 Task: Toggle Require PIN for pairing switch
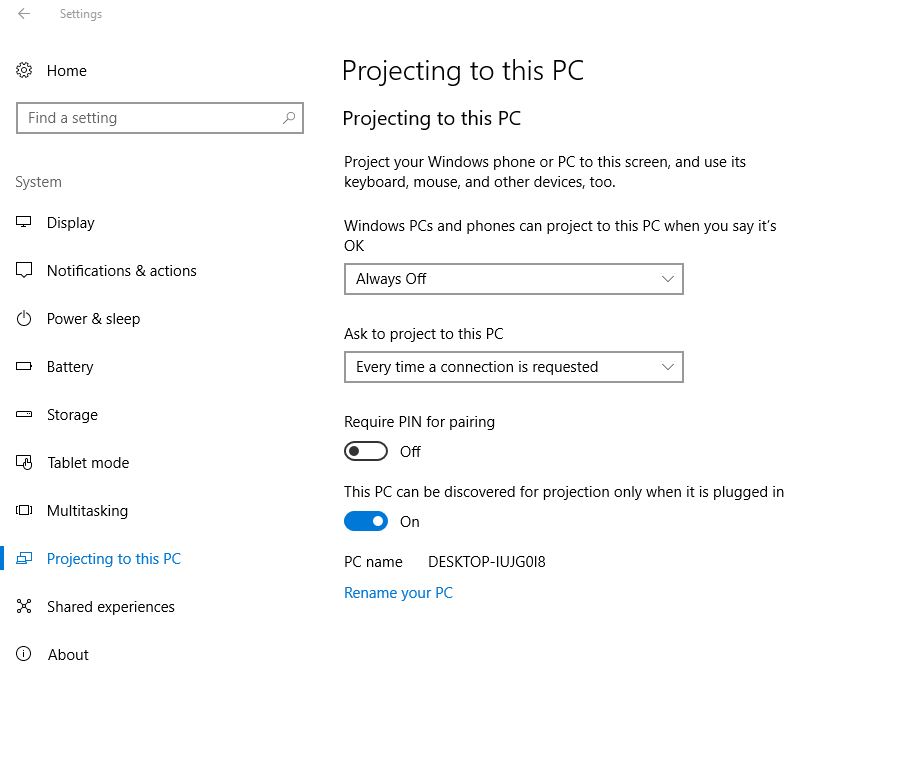[x=366, y=451]
